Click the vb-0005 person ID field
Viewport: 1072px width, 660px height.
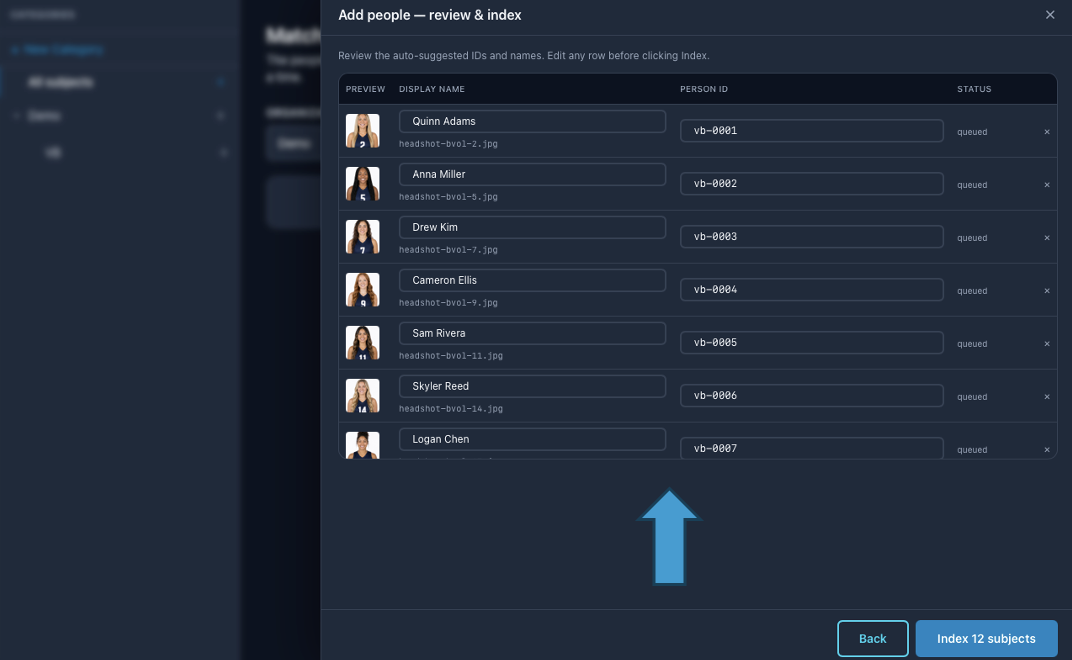(812, 343)
